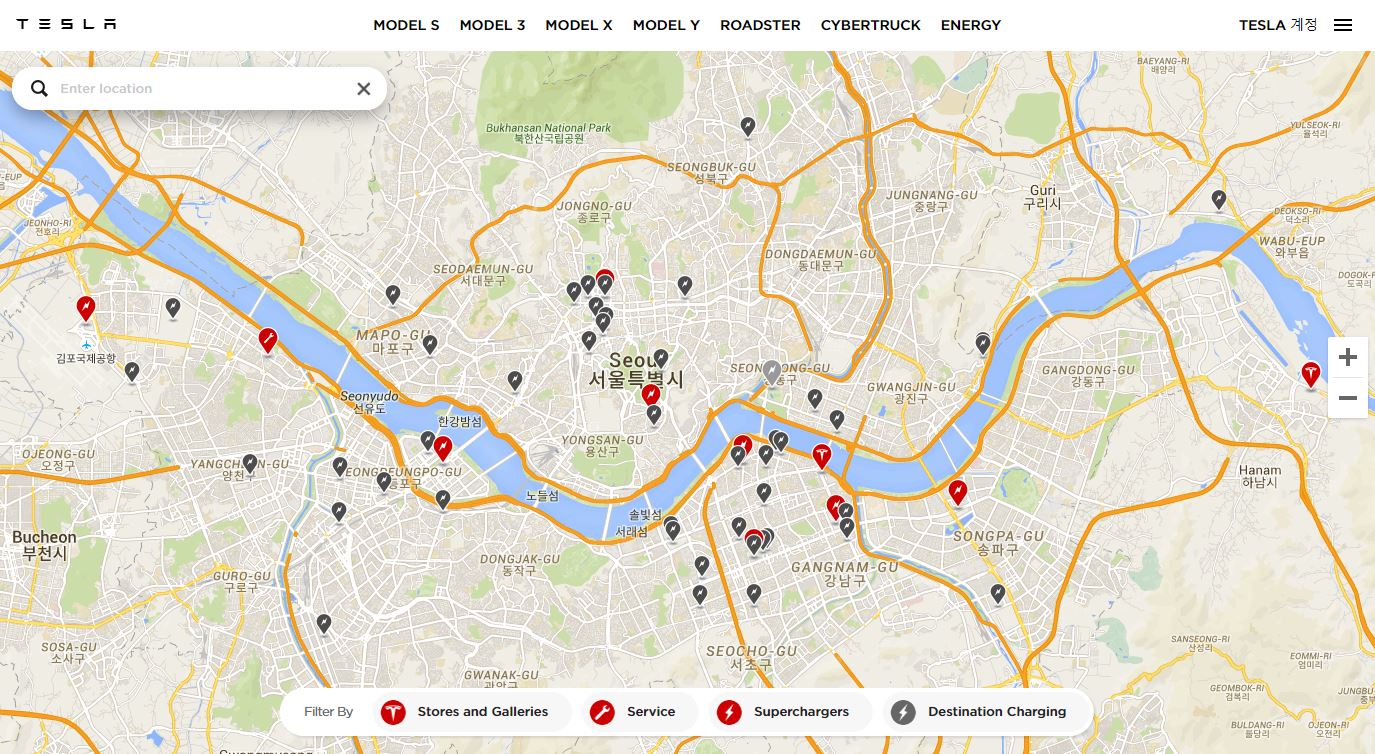Zoom out on the map
The height and width of the screenshot is (754, 1375).
coord(1347,398)
